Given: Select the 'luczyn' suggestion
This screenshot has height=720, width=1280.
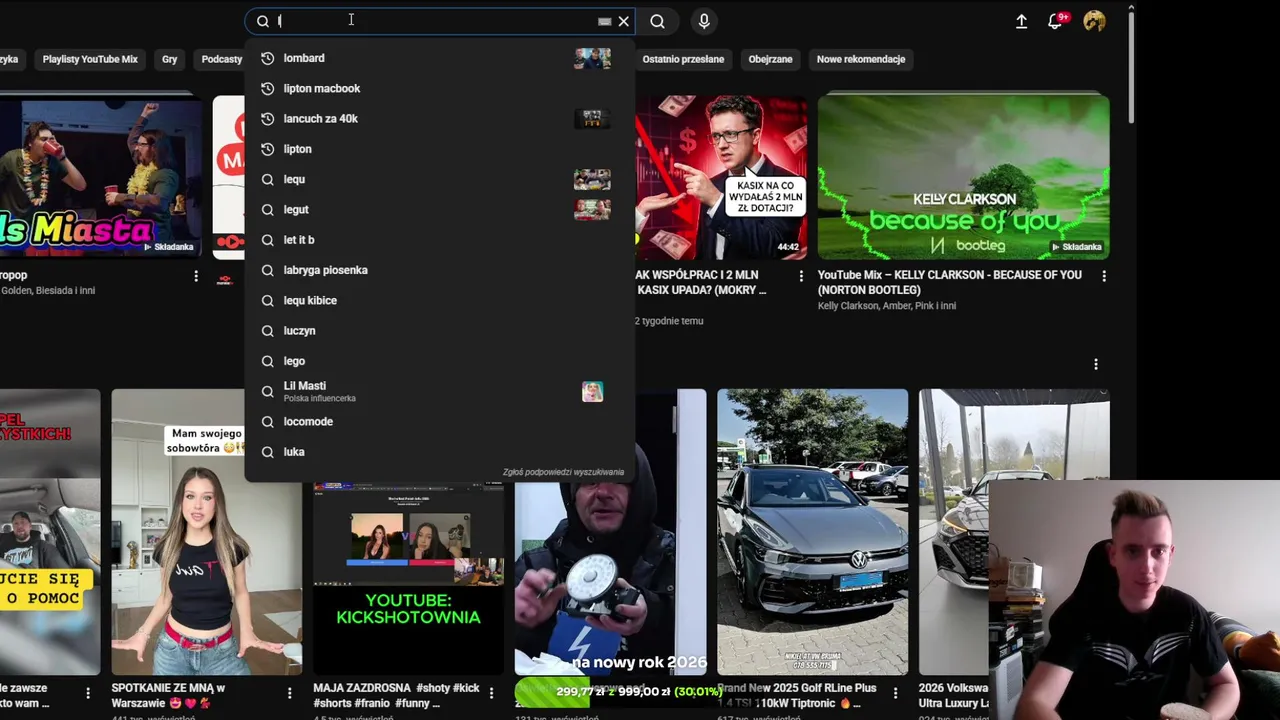Looking at the screenshot, I should click(440, 330).
